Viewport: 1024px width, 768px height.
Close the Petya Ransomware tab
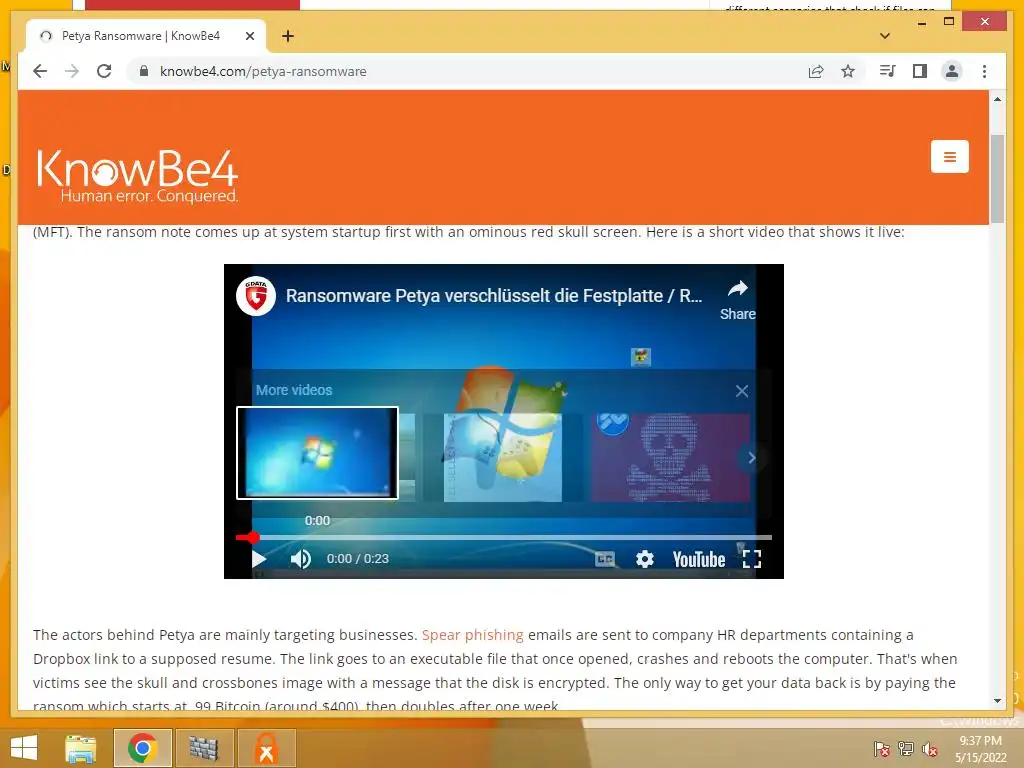pos(249,36)
